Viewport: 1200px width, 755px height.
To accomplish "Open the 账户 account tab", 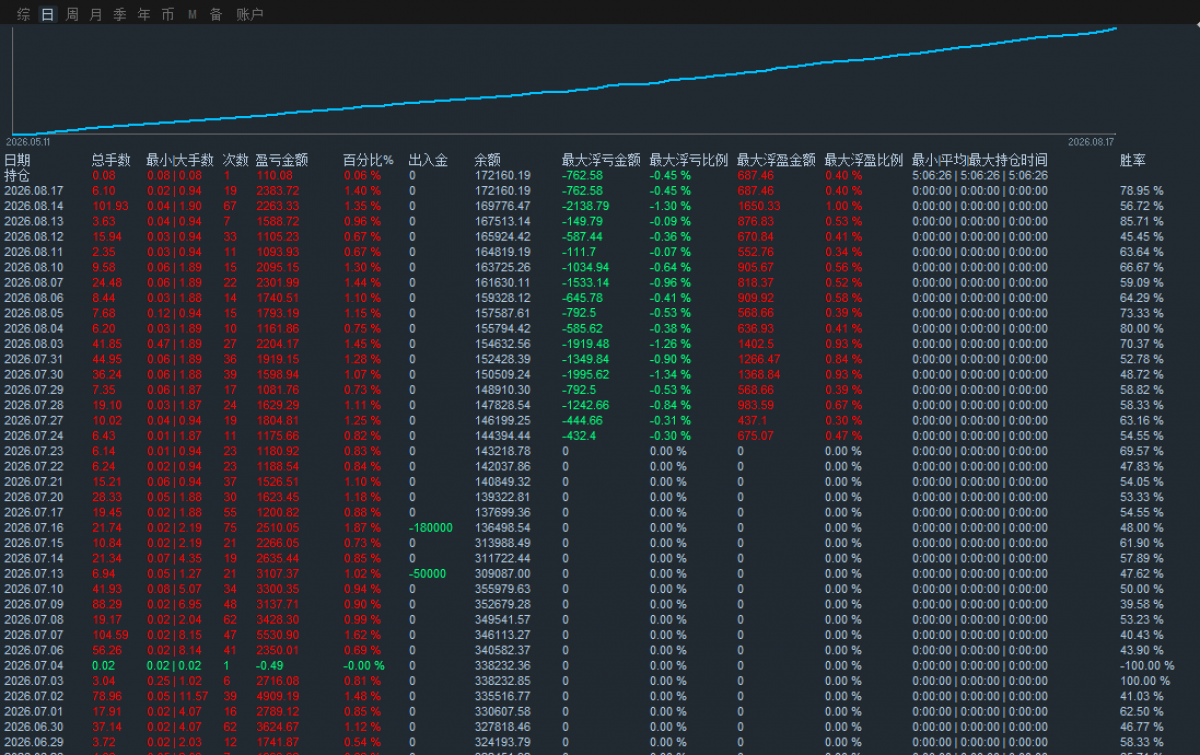I will tap(250, 14).
